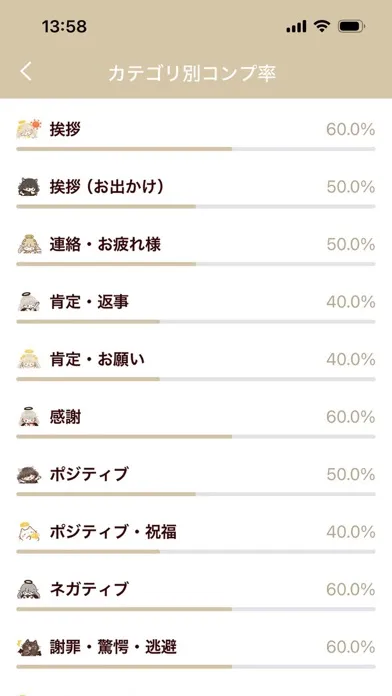Tap the ポジティブ・祝福 cat icon
This screenshot has width=392, height=696.
29,532
